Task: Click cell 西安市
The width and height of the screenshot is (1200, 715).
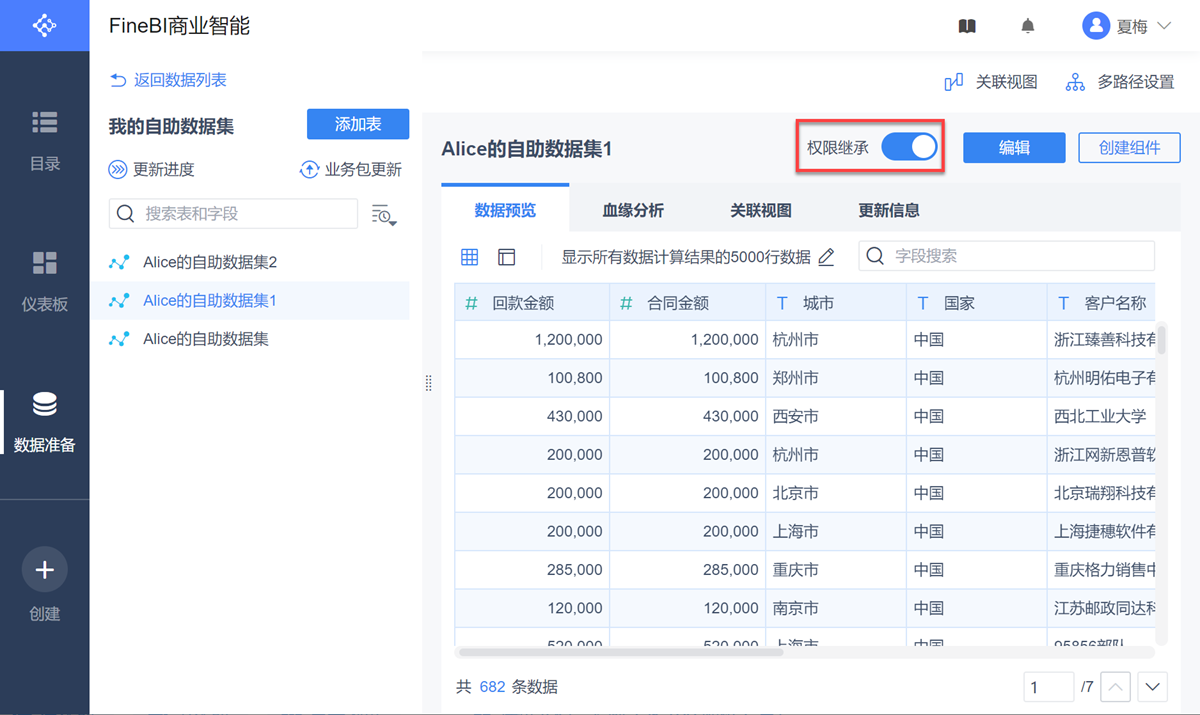Action: click(836, 416)
